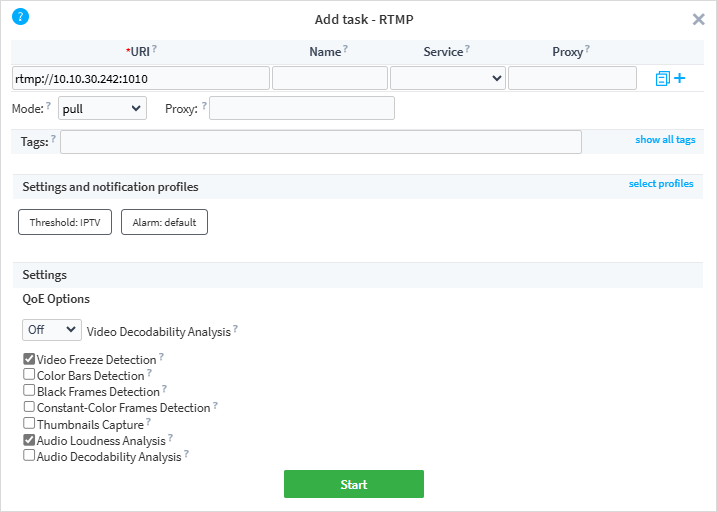Viewport: 717px width, 512px height.
Task: Uncheck Video Freeze Detection
Action: (x=29, y=359)
